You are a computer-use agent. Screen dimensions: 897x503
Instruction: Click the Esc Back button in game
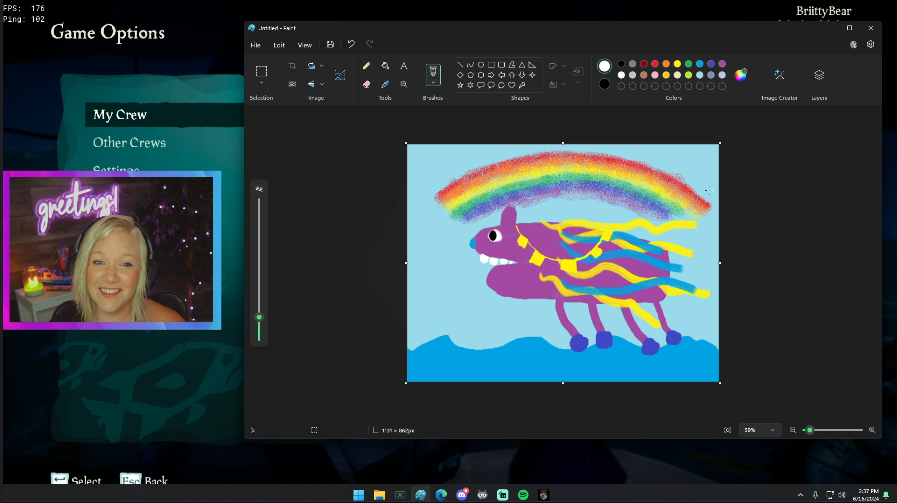point(144,480)
